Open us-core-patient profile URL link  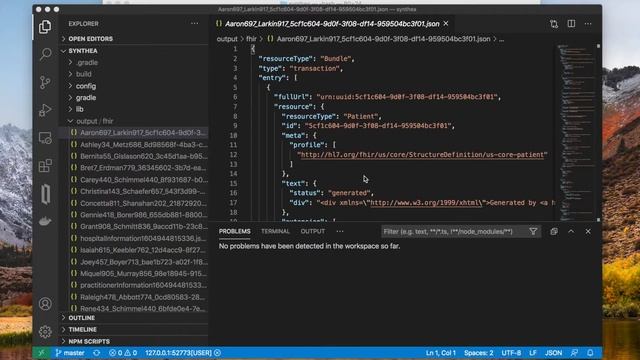(x=422, y=155)
